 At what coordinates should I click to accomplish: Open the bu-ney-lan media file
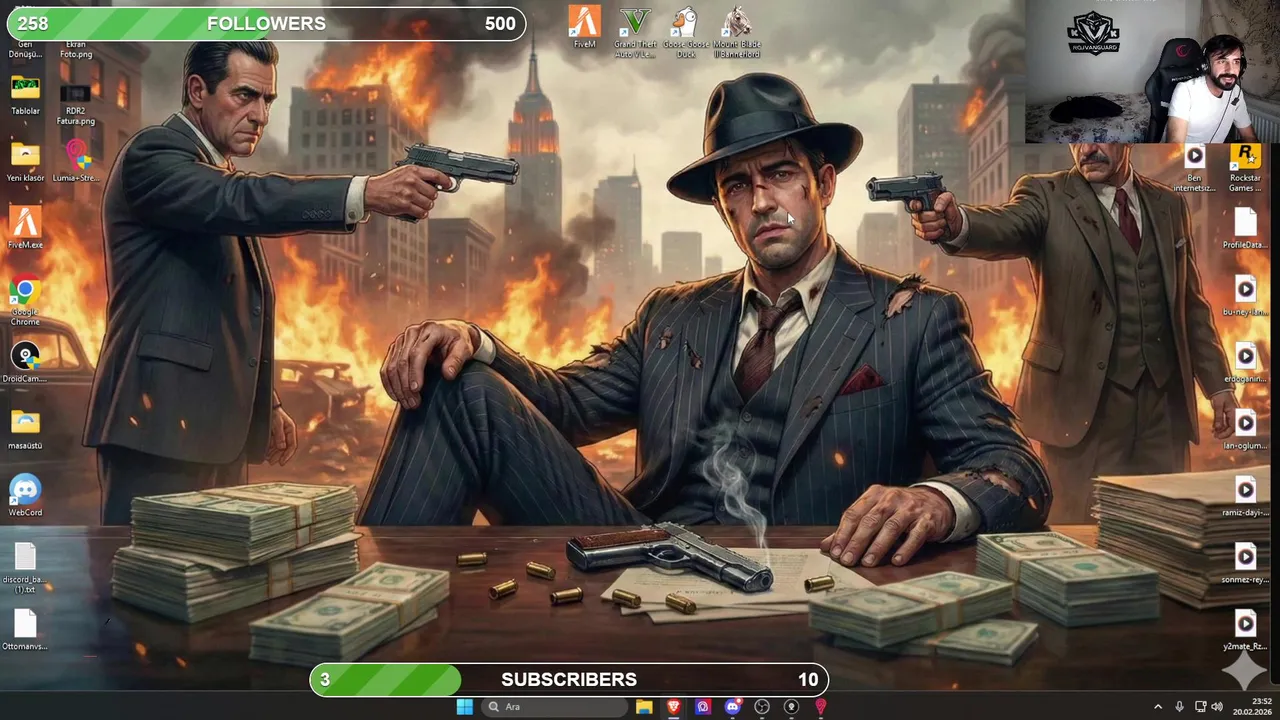click(x=1245, y=296)
